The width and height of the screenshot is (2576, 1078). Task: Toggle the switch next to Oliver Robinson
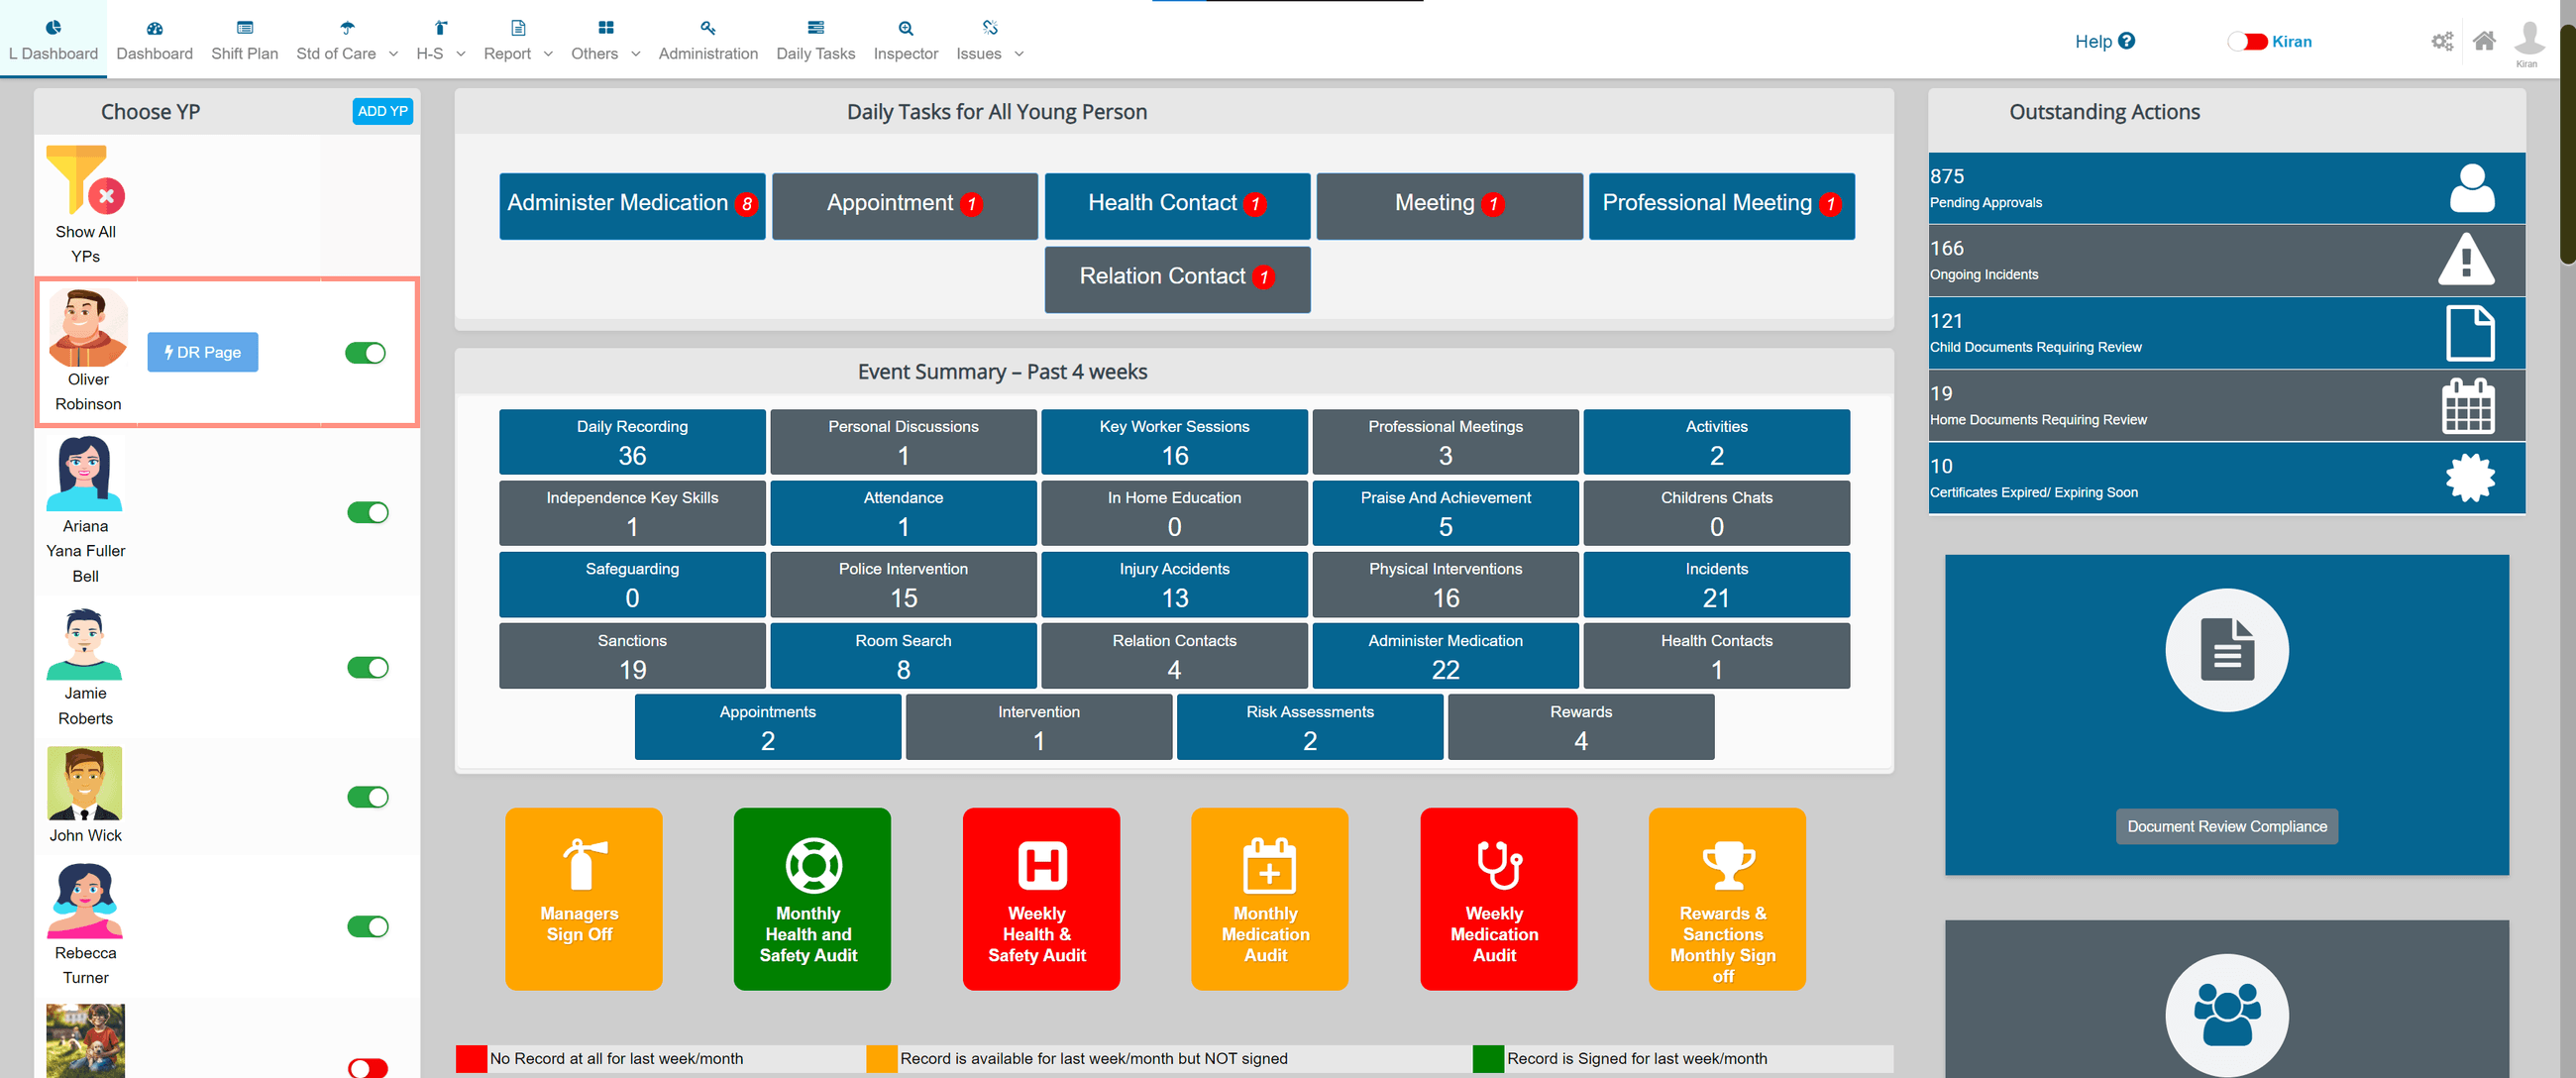(365, 352)
